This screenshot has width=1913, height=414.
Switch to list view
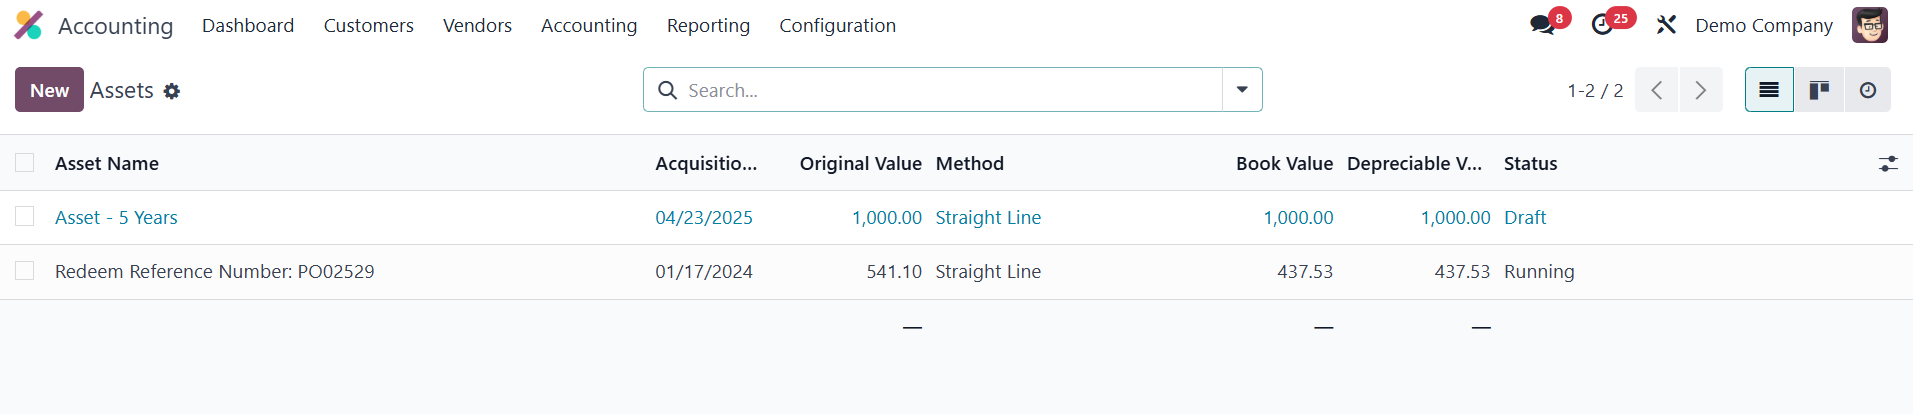click(x=1769, y=90)
